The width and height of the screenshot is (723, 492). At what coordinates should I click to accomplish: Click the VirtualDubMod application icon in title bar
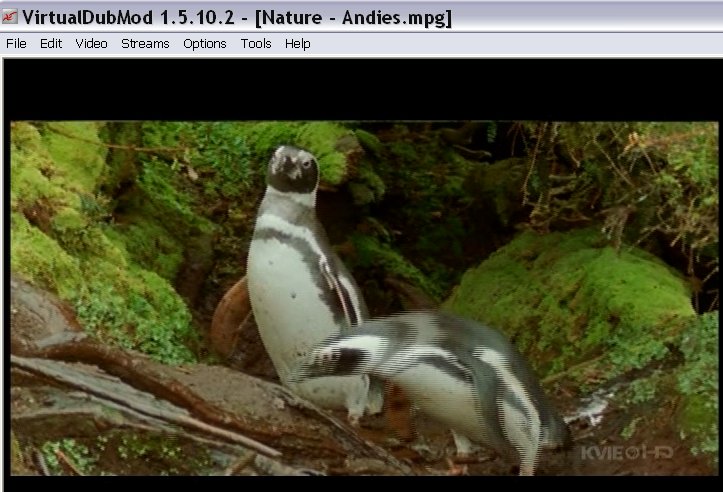pos(9,17)
